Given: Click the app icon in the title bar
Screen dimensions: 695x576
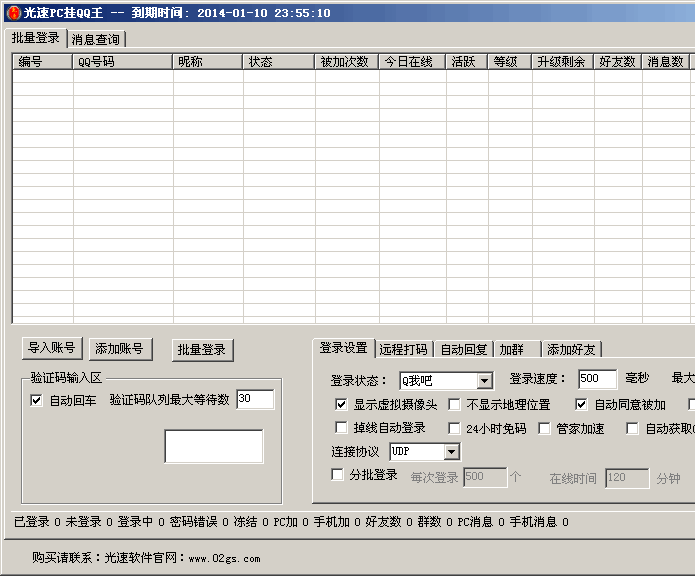Looking at the screenshot, I should 13,13.
